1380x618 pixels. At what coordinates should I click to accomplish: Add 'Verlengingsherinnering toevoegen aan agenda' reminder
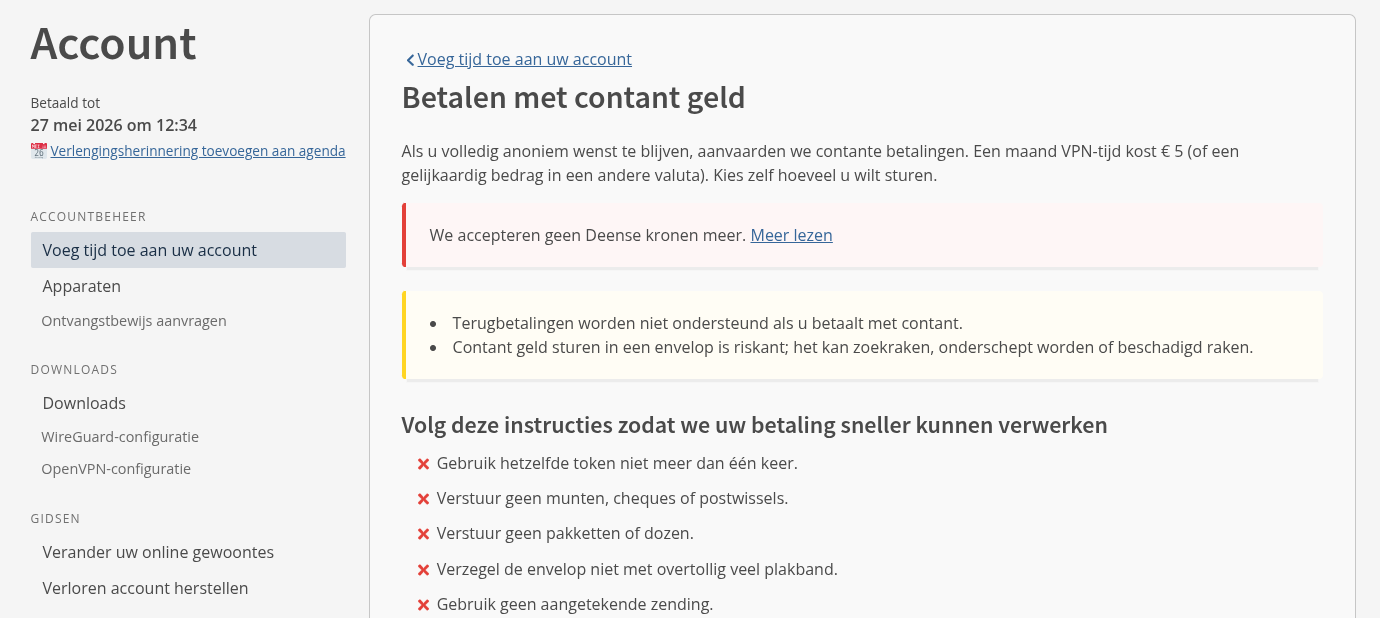point(198,151)
